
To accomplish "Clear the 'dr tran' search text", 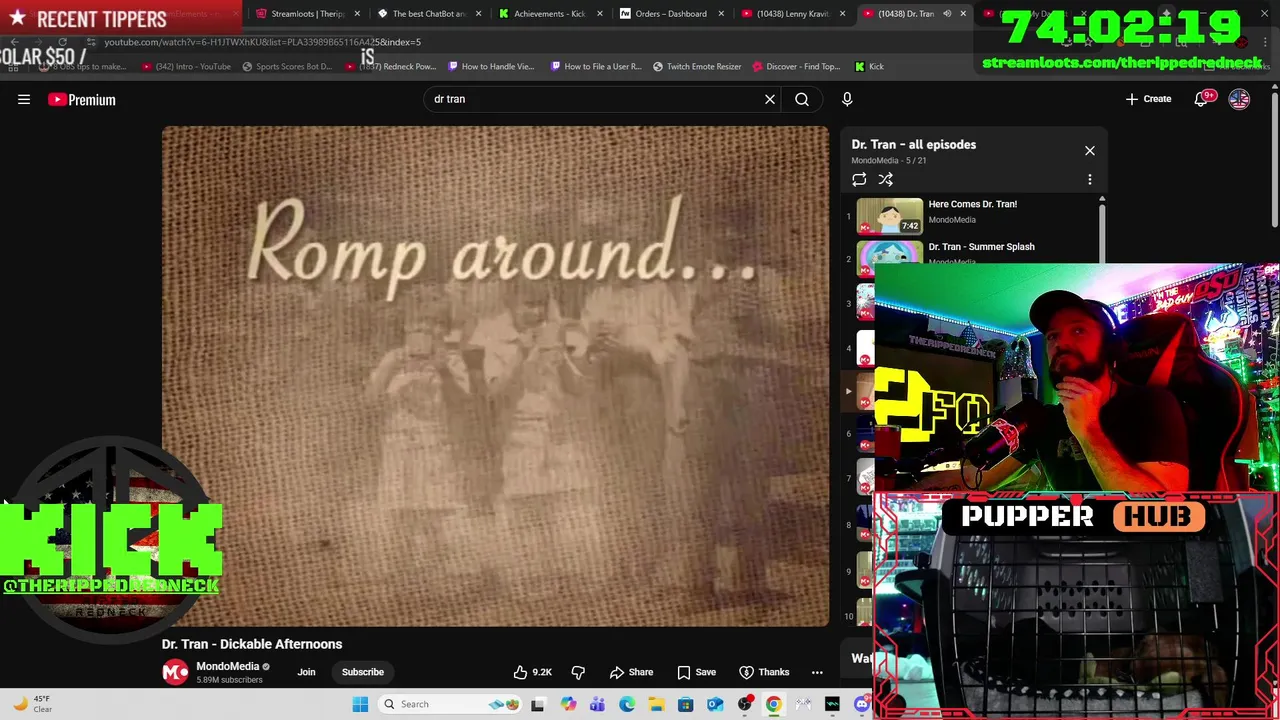I will pyautogui.click(x=770, y=99).
